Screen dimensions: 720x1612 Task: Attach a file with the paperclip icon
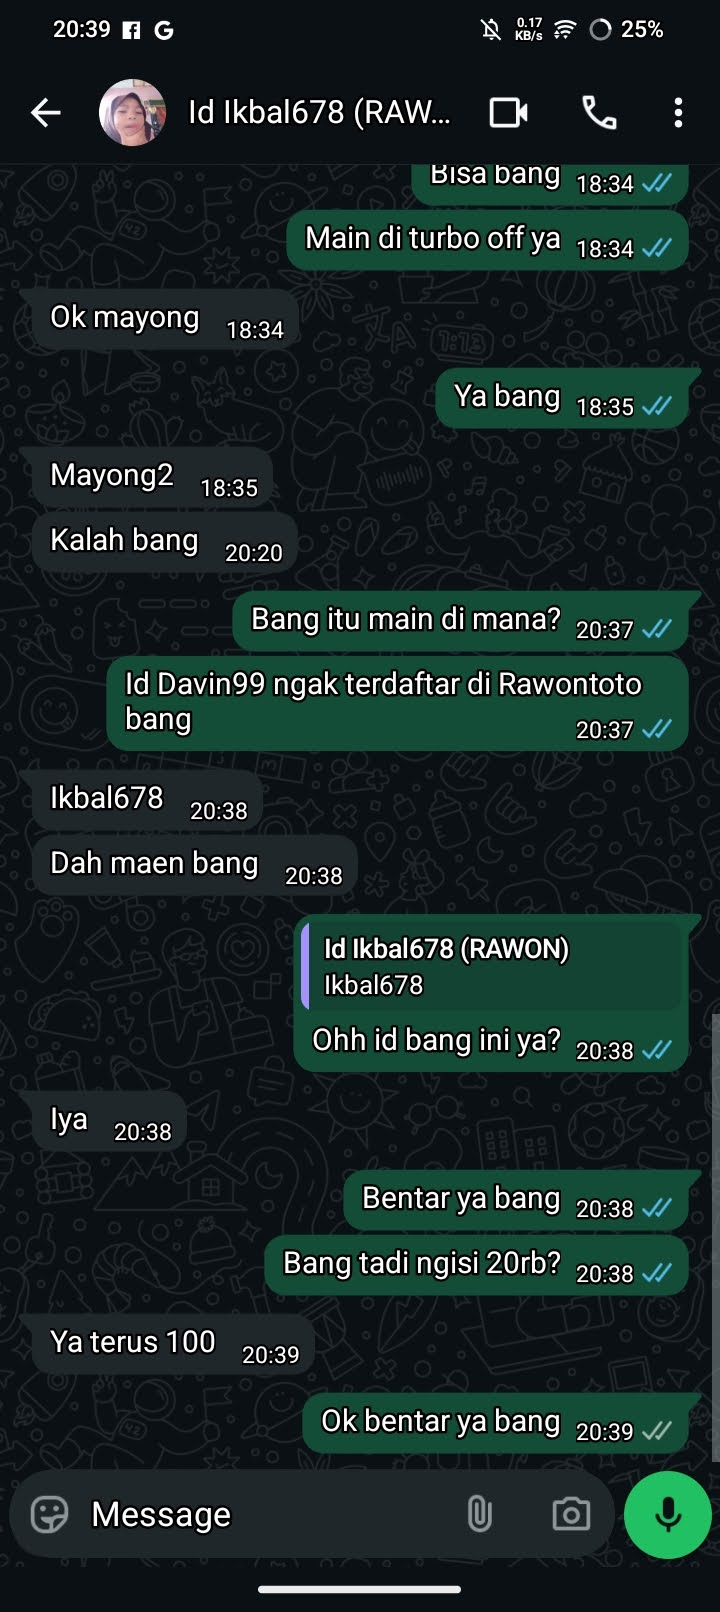coord(480,1515)
